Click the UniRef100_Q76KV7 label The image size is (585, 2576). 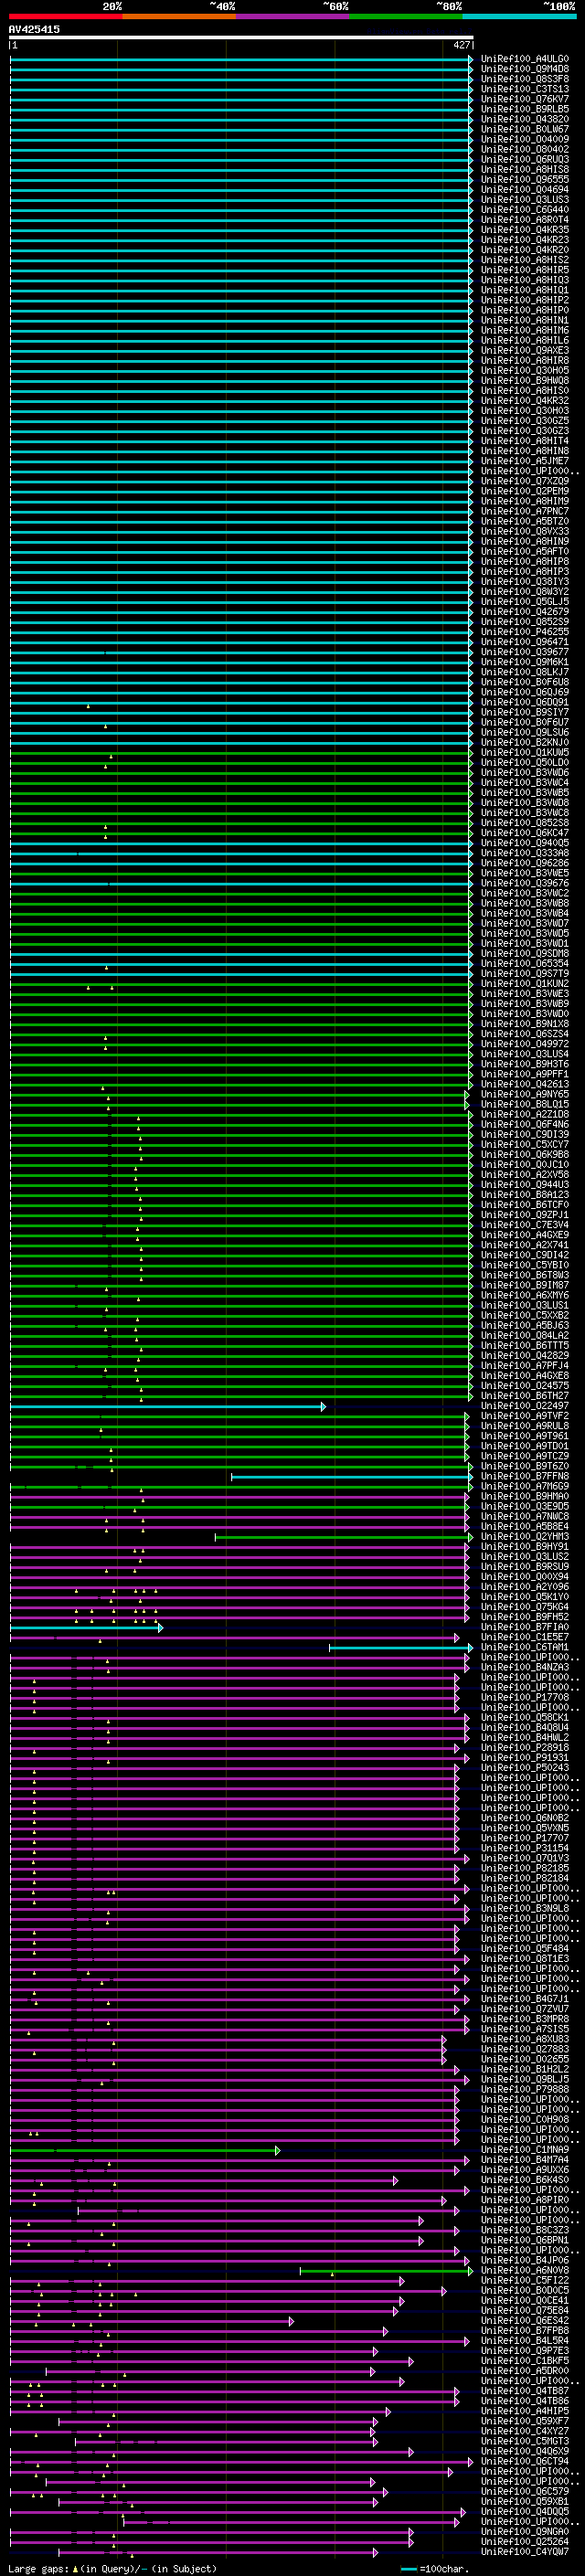pyautogui.click(x=525, y=99)
